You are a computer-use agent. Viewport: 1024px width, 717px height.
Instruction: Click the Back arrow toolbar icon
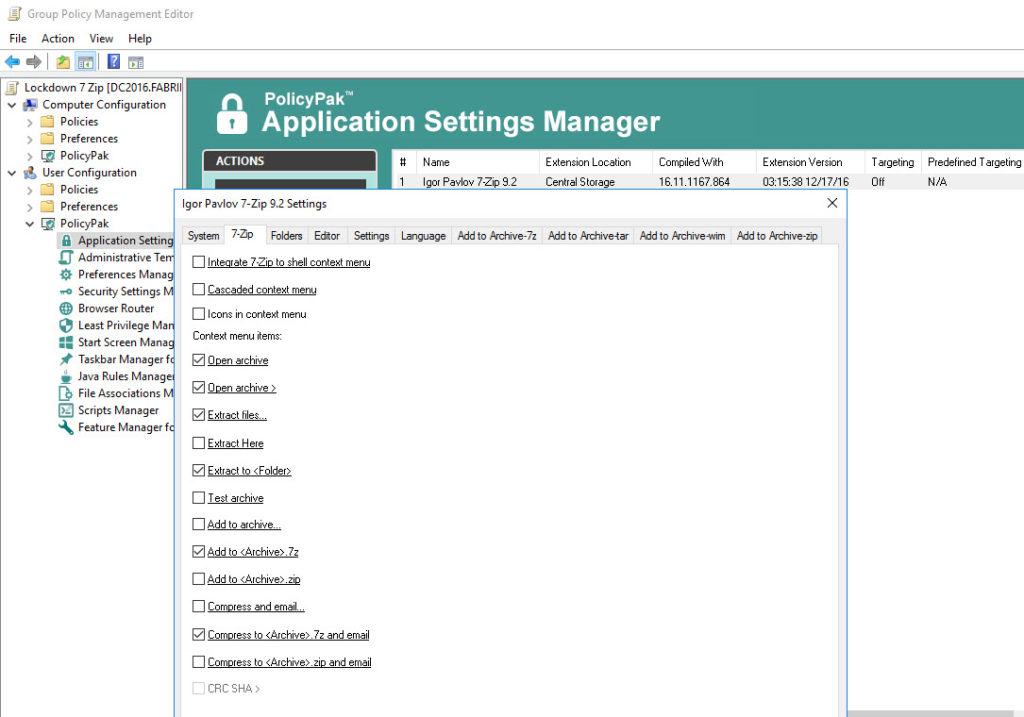click(x=12, y=62)
